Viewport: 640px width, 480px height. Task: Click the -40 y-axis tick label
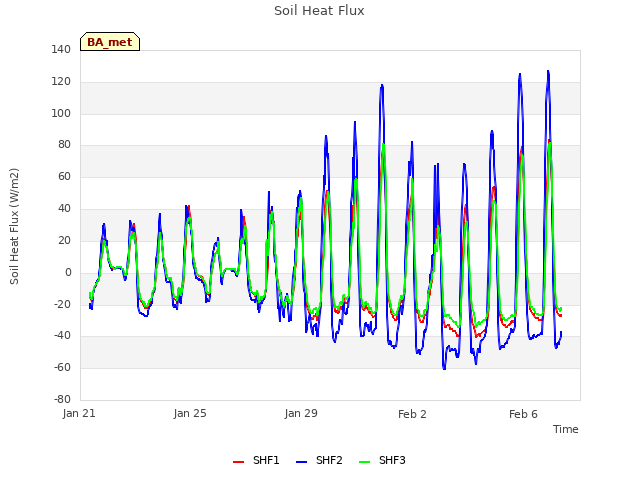click(x=62, y=336)
